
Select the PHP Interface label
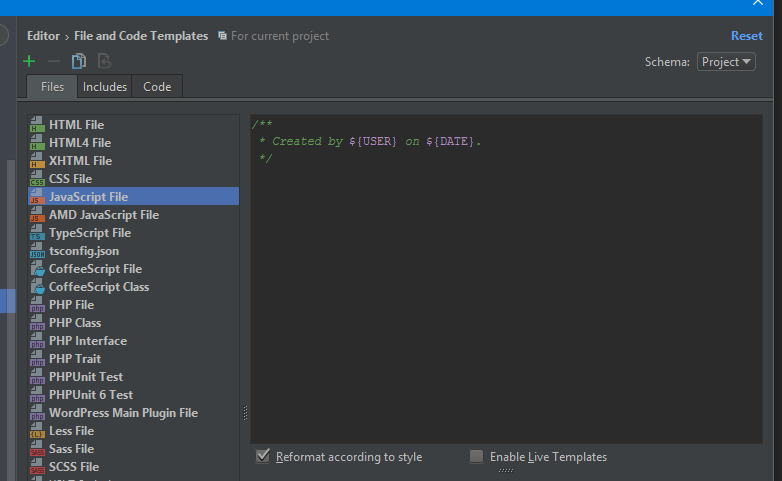pyautogui.click(x=88, y=340)
